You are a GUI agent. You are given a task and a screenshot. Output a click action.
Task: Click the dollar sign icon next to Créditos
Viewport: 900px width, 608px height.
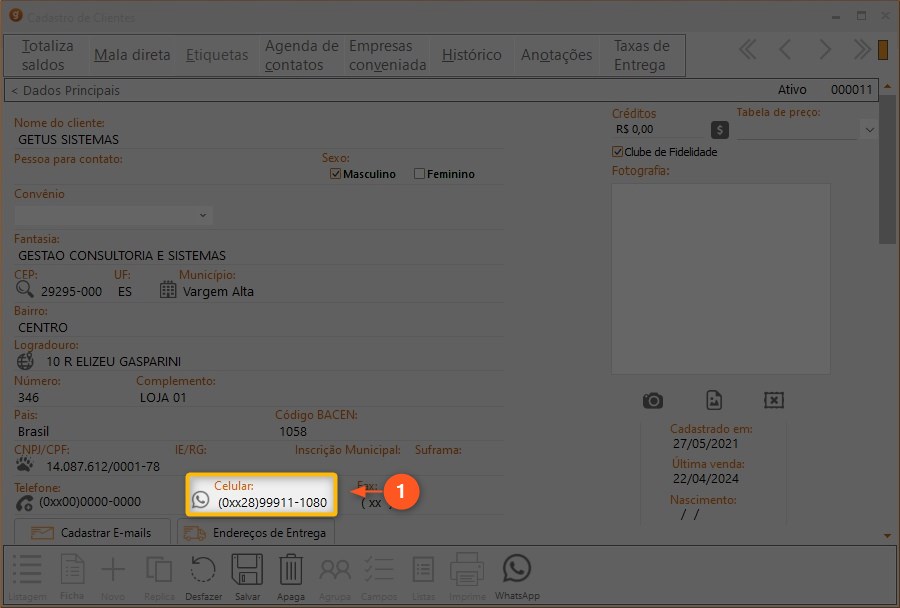coord(719,129)
